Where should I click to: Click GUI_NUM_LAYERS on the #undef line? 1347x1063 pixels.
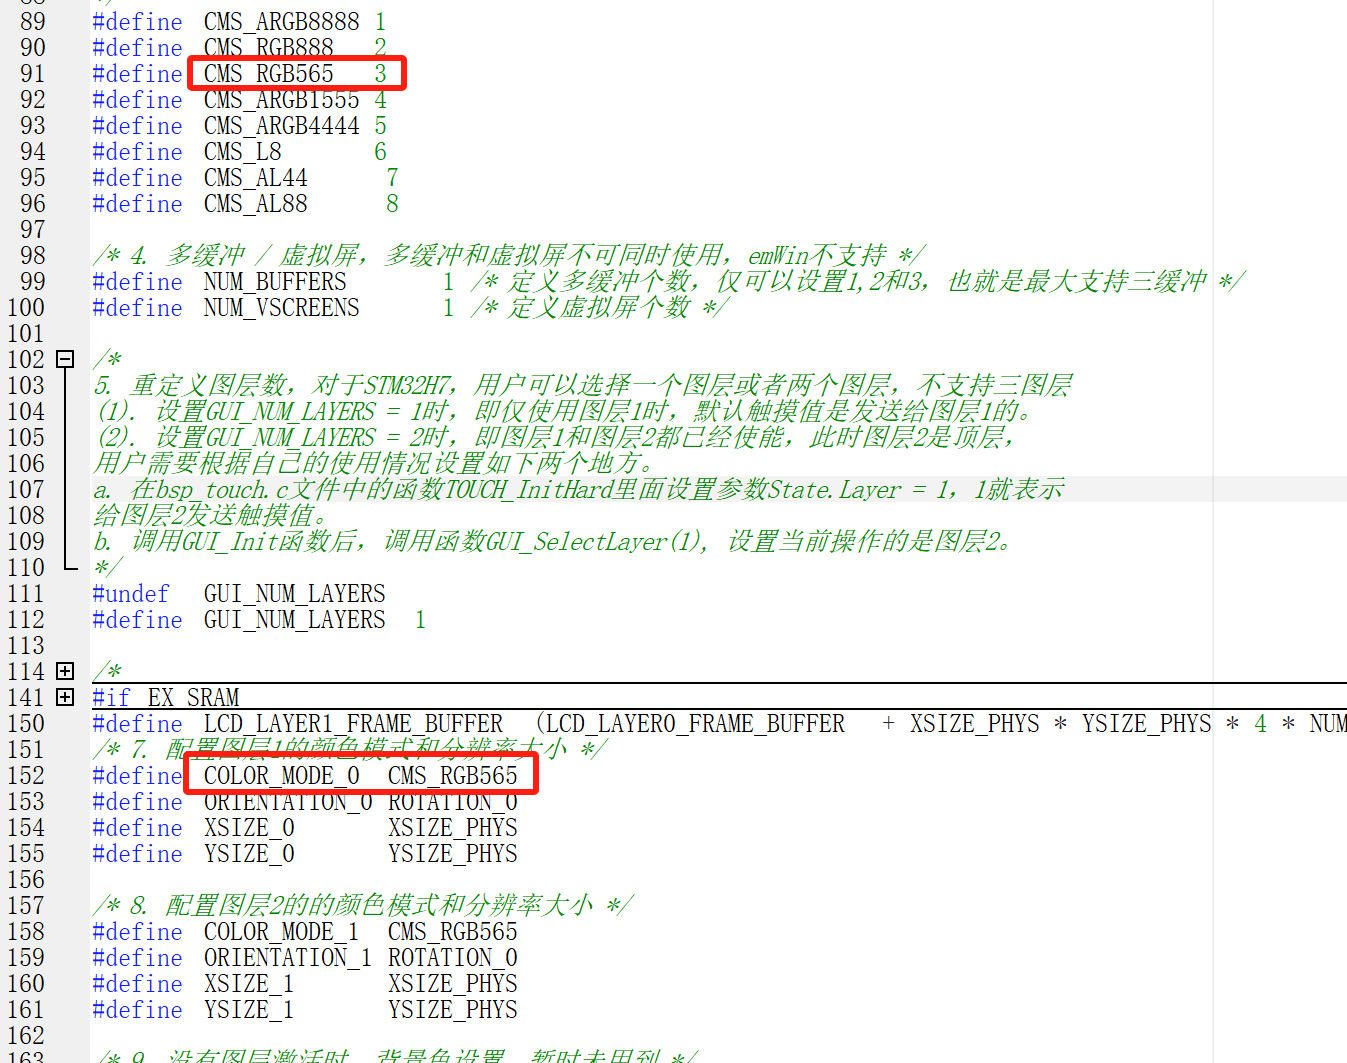pos(294,594)
